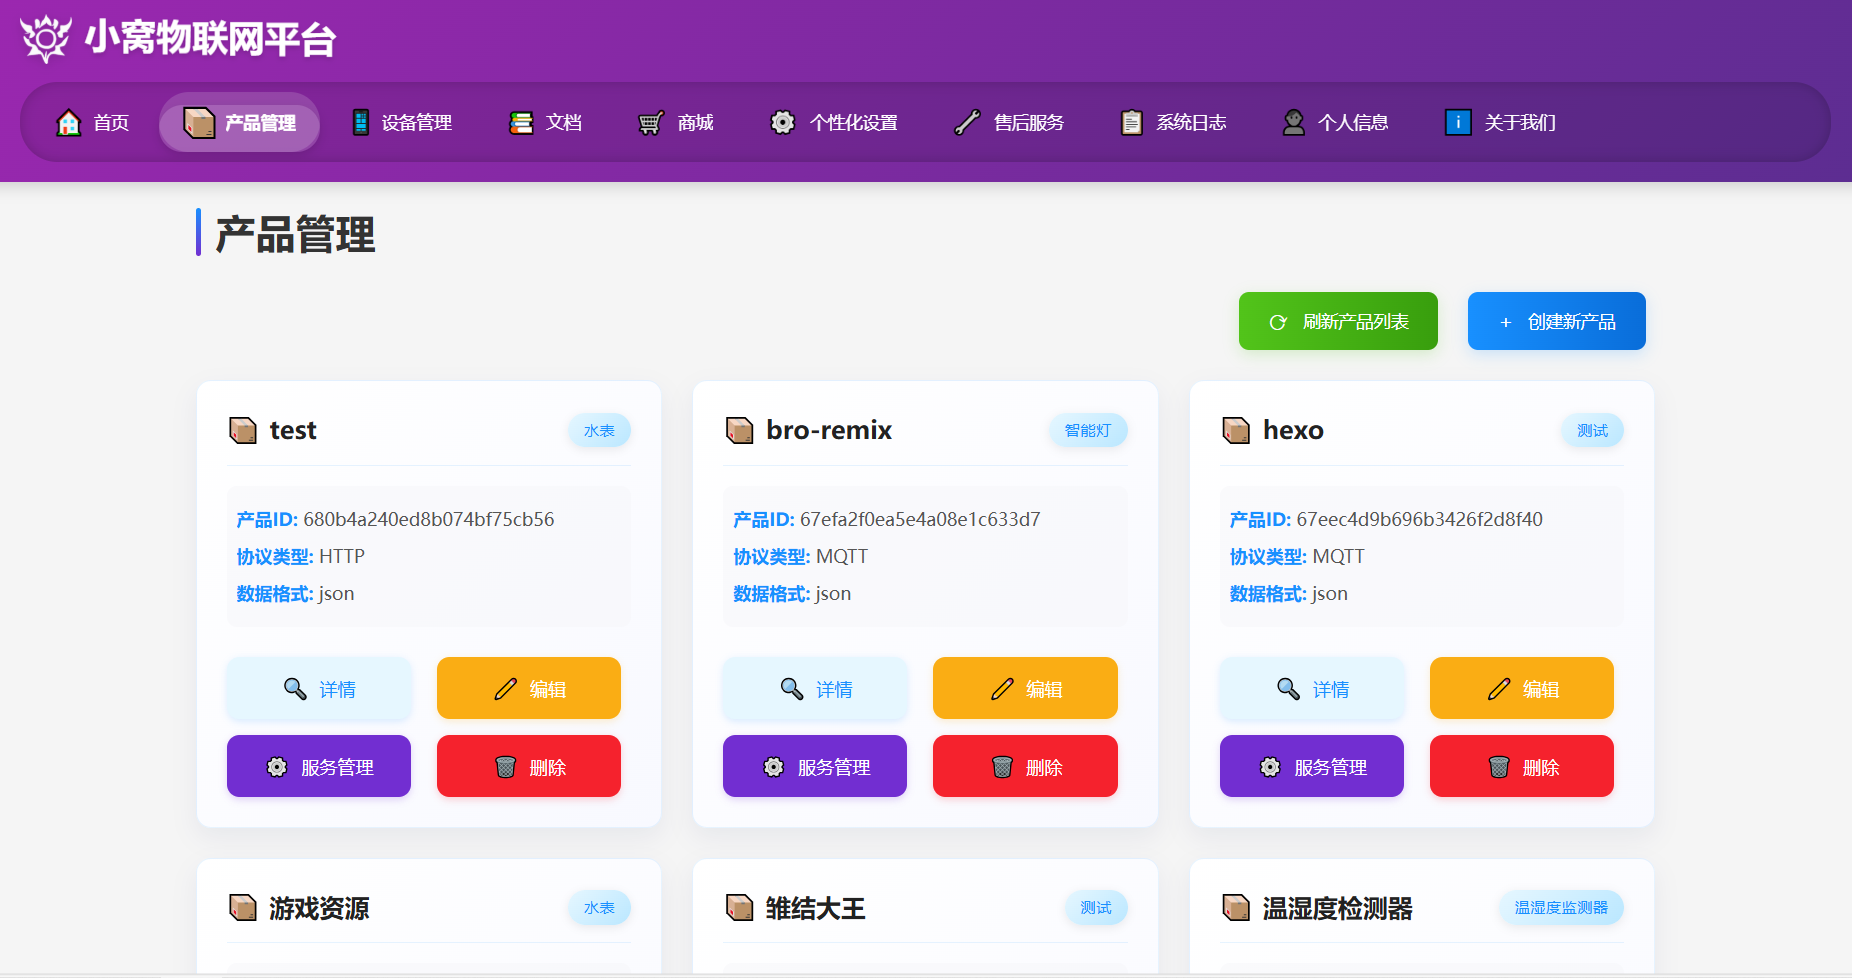
Task: Click the 创建新产品 blue button
Action: (1557, 321)
